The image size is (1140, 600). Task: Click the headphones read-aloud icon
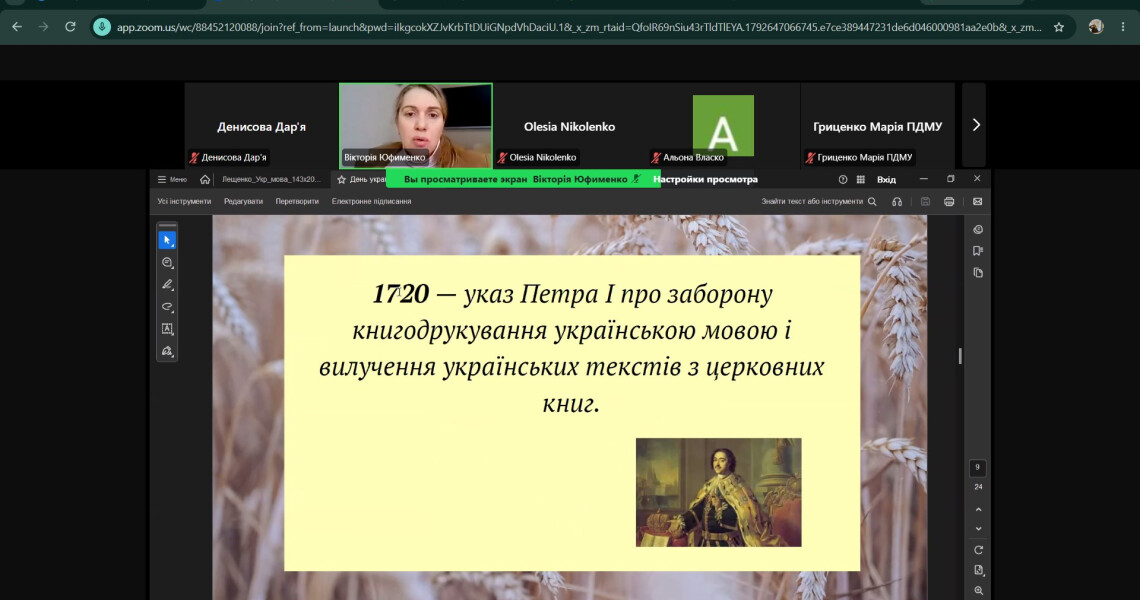coord(897,201)
